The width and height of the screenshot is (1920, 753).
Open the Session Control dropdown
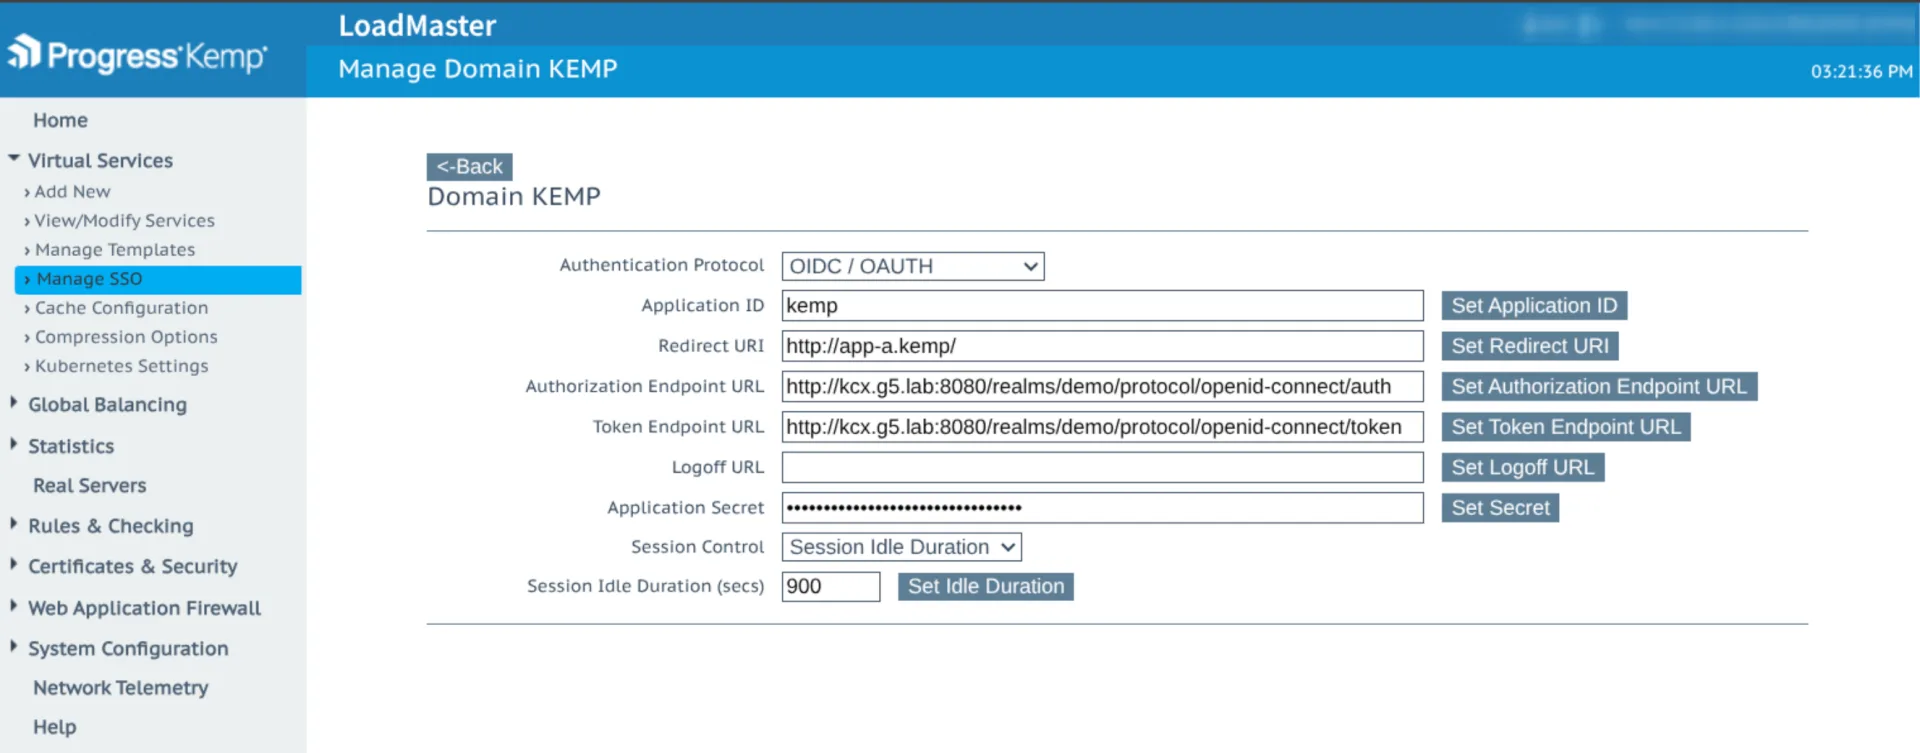901,547
